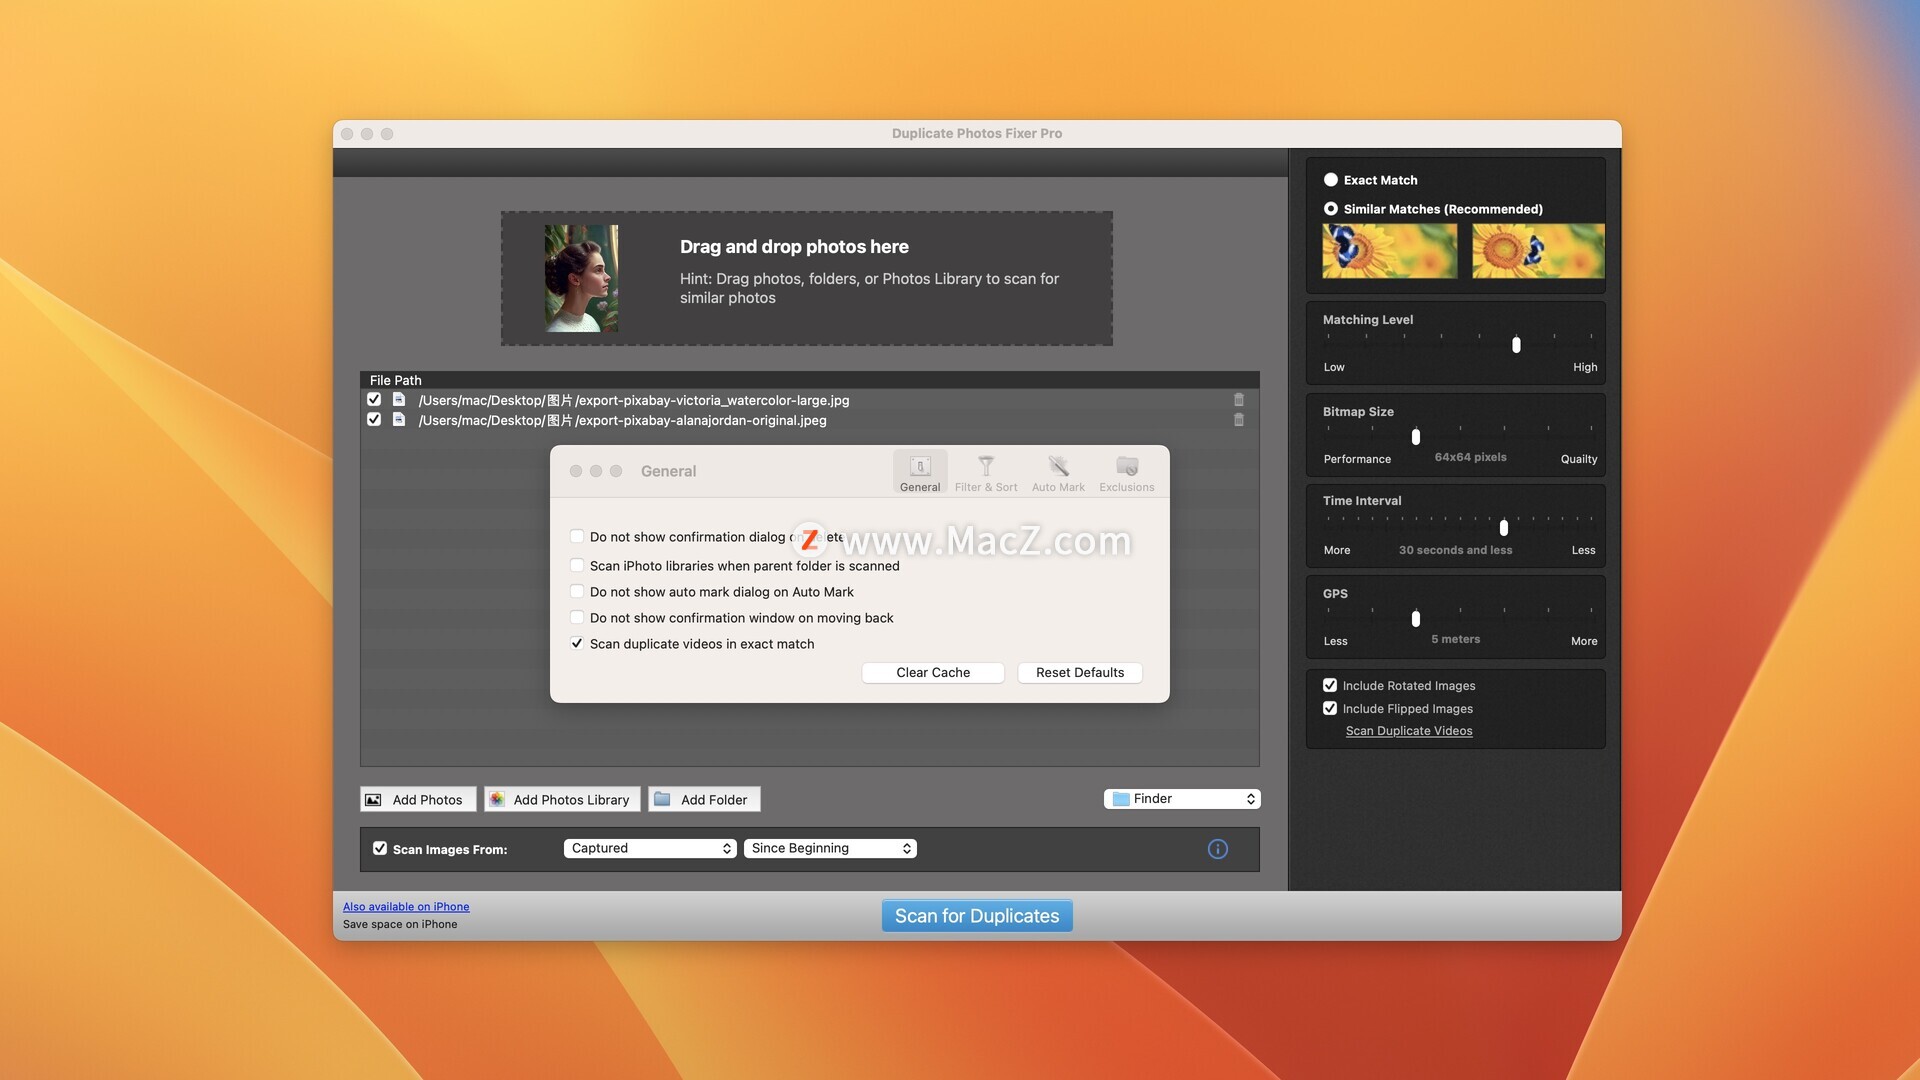This screenshot has width=1920, height=1080.
Task: Click Drag and drop photos here heading
Action: point(794,247)
